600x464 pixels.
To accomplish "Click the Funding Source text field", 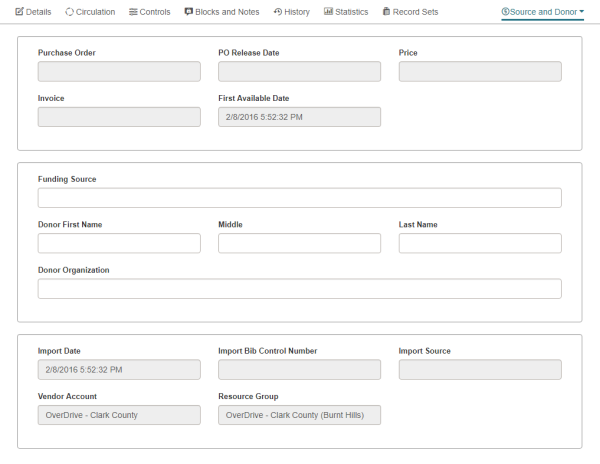I will (x=299, y=198).
